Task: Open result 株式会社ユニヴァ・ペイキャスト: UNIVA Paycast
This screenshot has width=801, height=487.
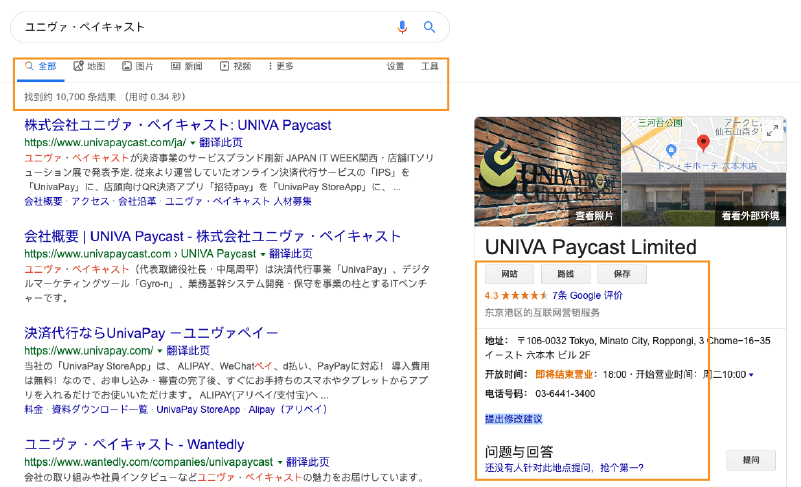Action: pyautogui.click(x=178, y=125)
